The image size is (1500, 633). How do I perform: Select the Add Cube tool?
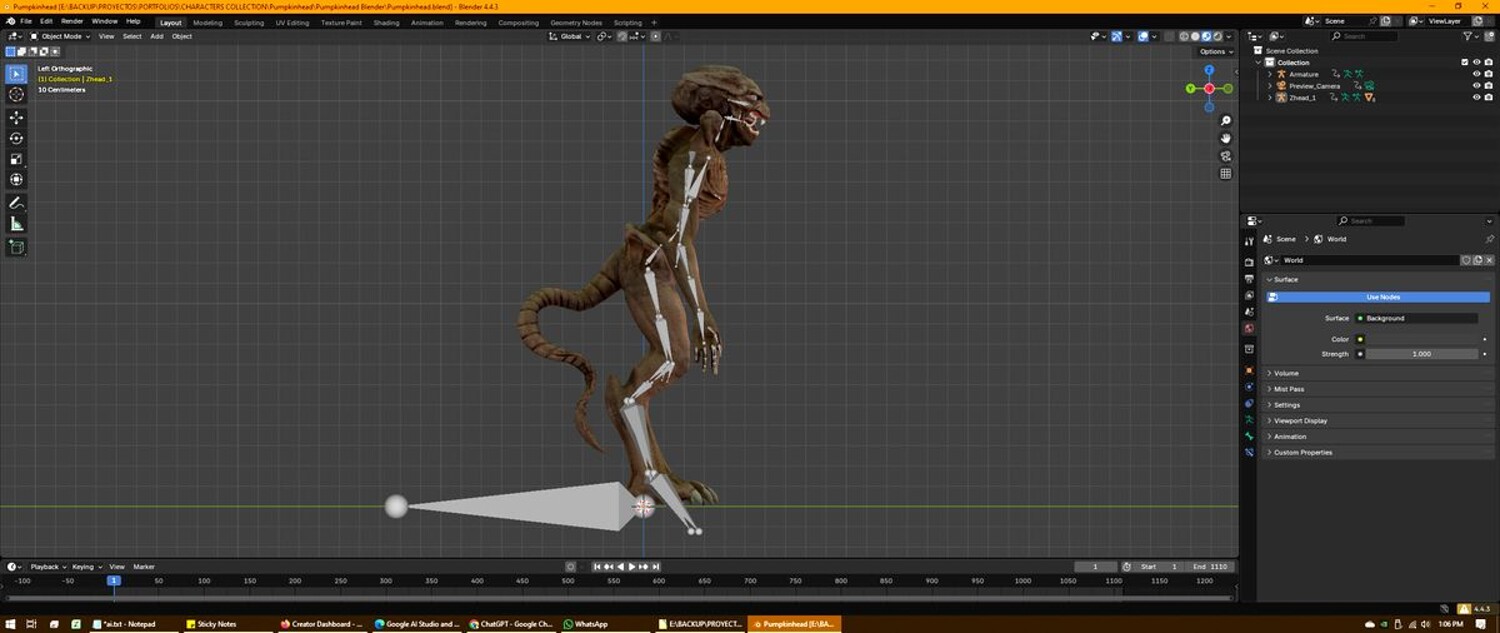16,247
